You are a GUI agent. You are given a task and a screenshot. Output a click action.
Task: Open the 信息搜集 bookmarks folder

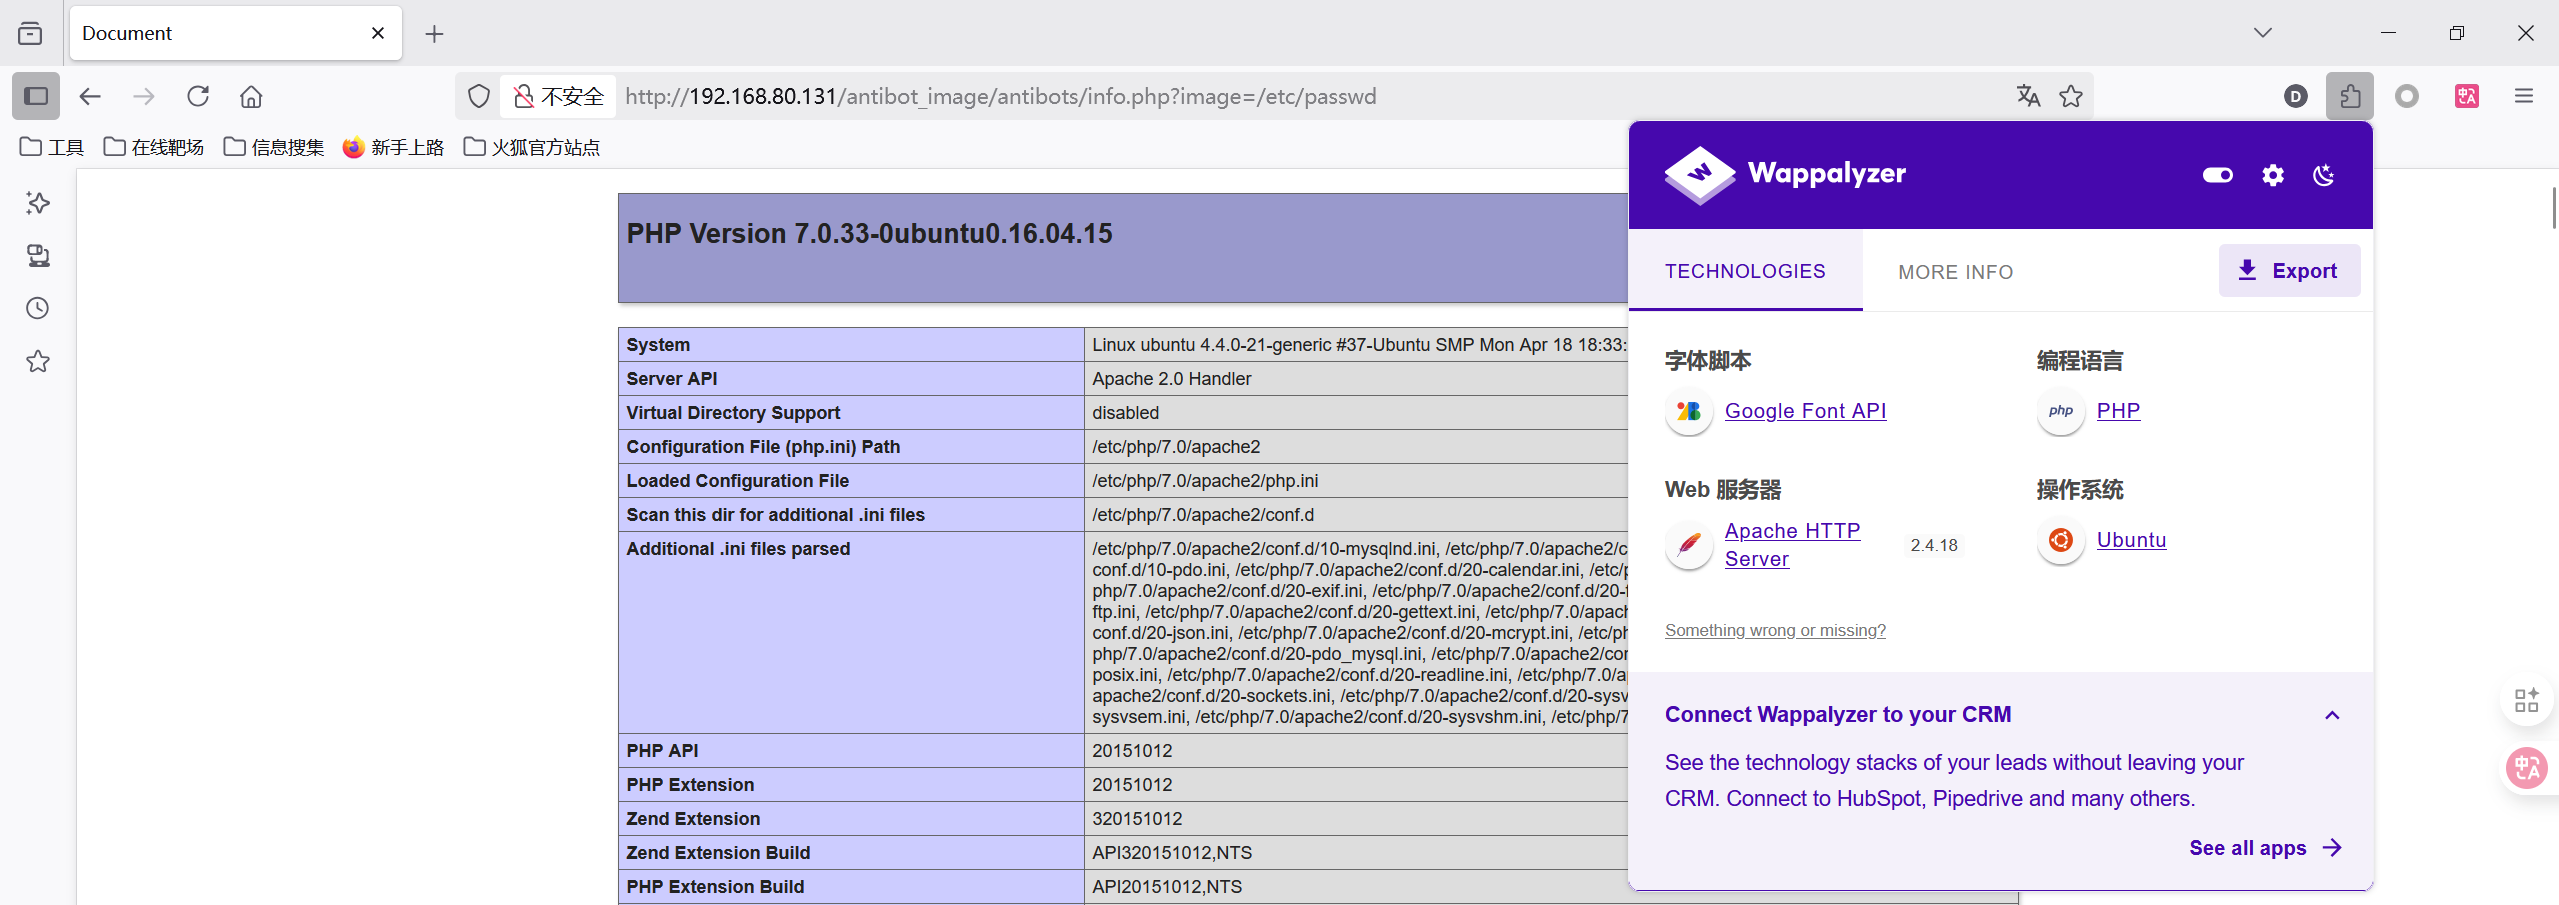pyautogui.click(x=274, y=147)
